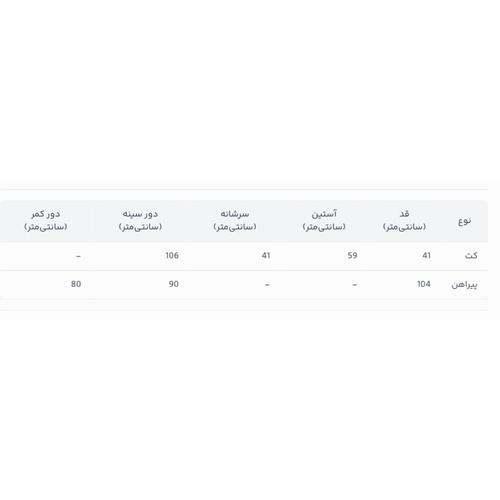Click the coat height value 41
This screenshot has width=500, height=500.
426,256
